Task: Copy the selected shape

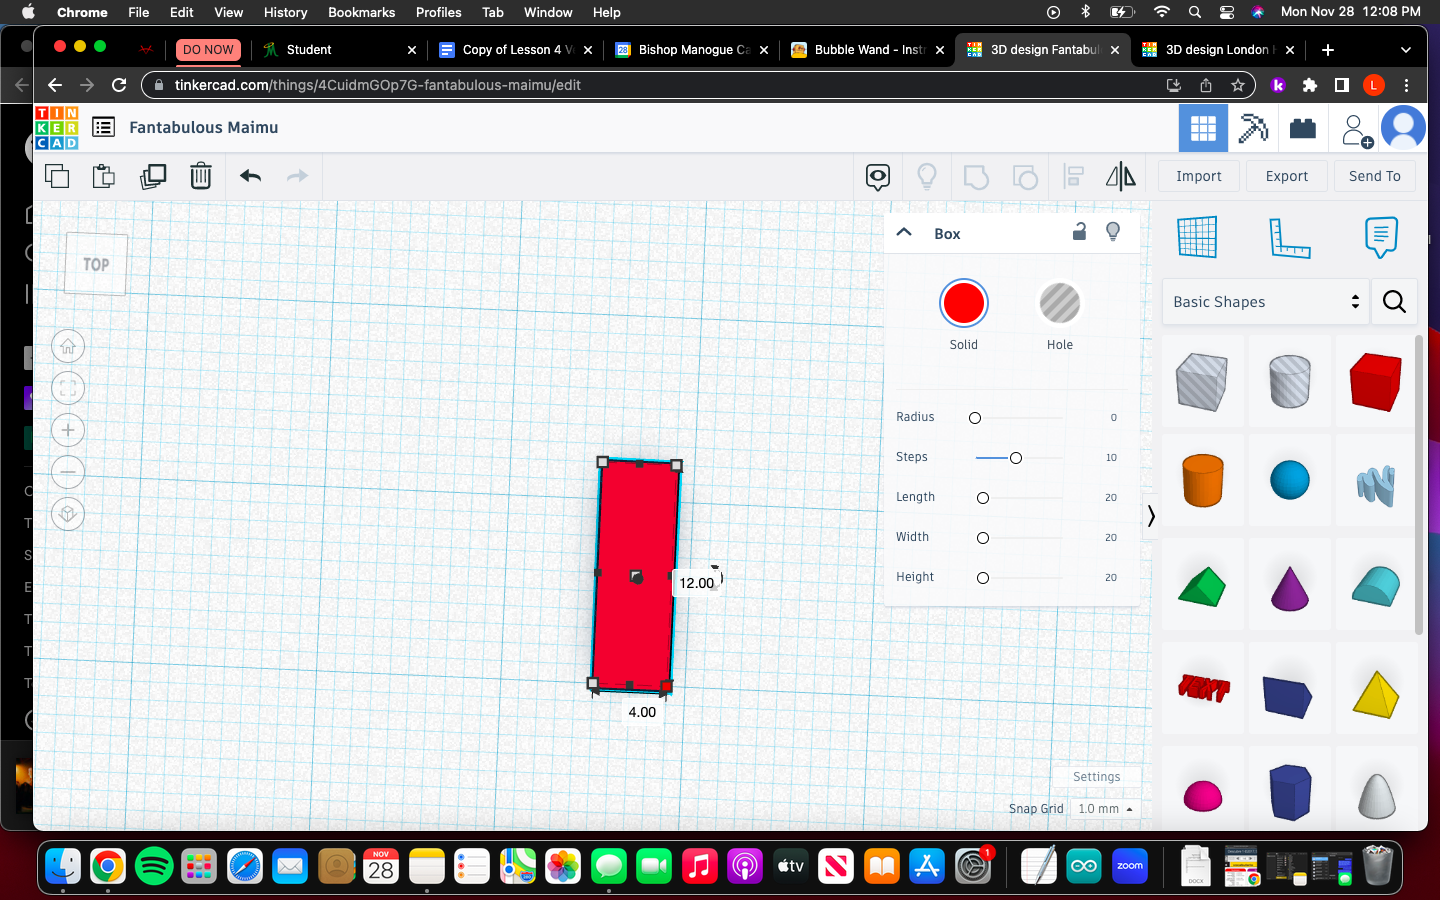Action: pyautogui.click(x=57, y=176)
